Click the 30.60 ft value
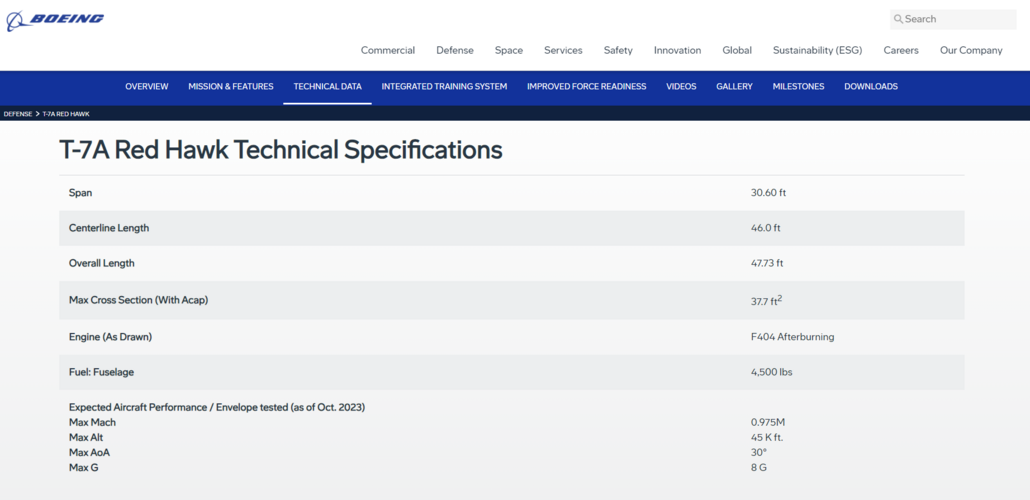The width and height of the screenshot is (1030, 500). click(x=768, y=193)
